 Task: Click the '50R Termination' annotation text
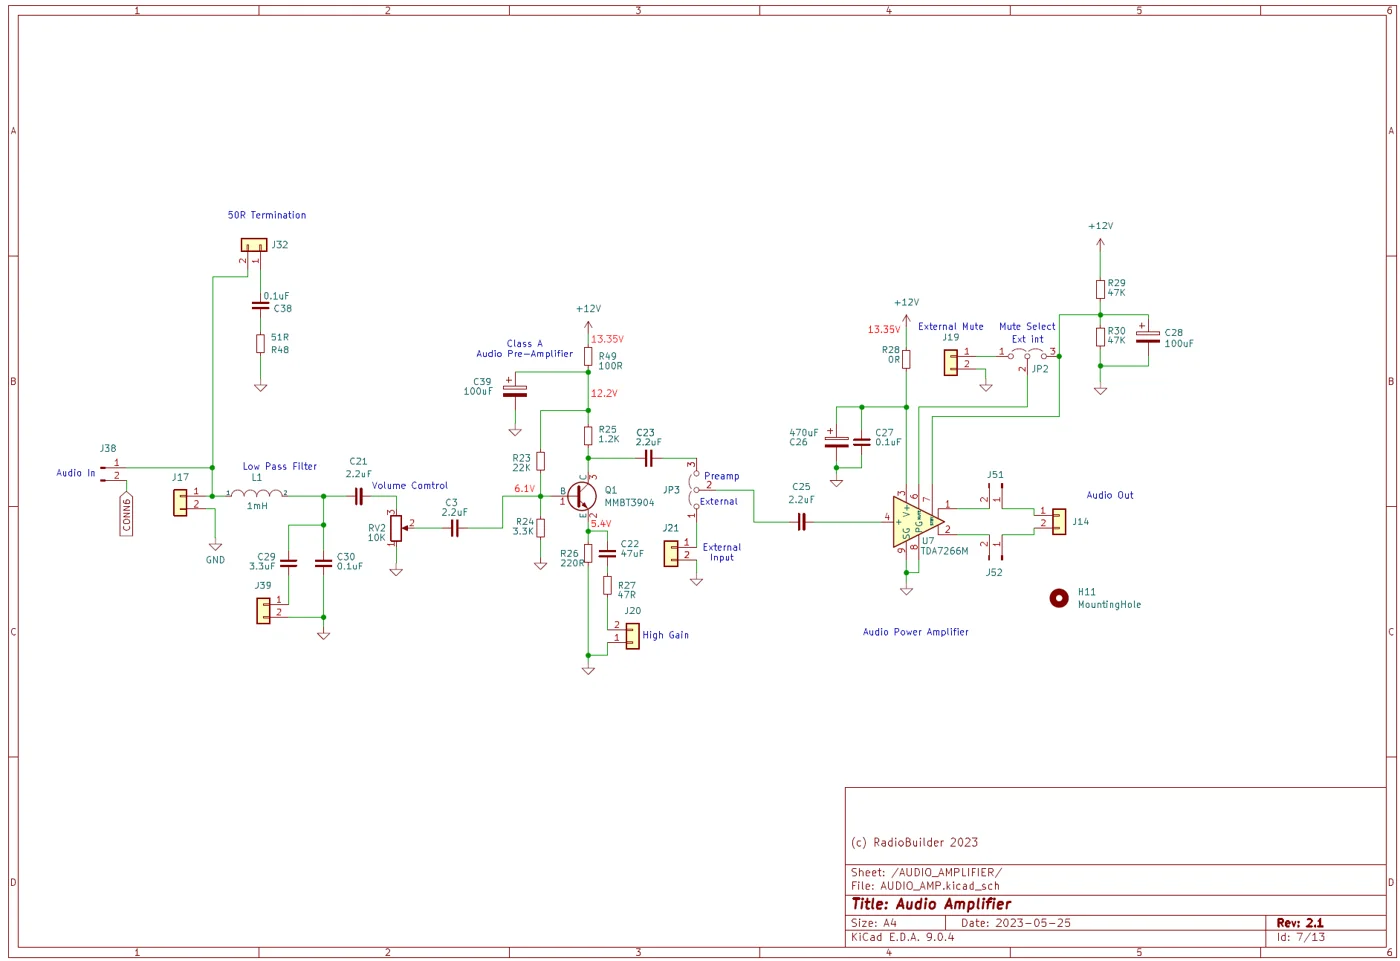[x=267, y=215]
